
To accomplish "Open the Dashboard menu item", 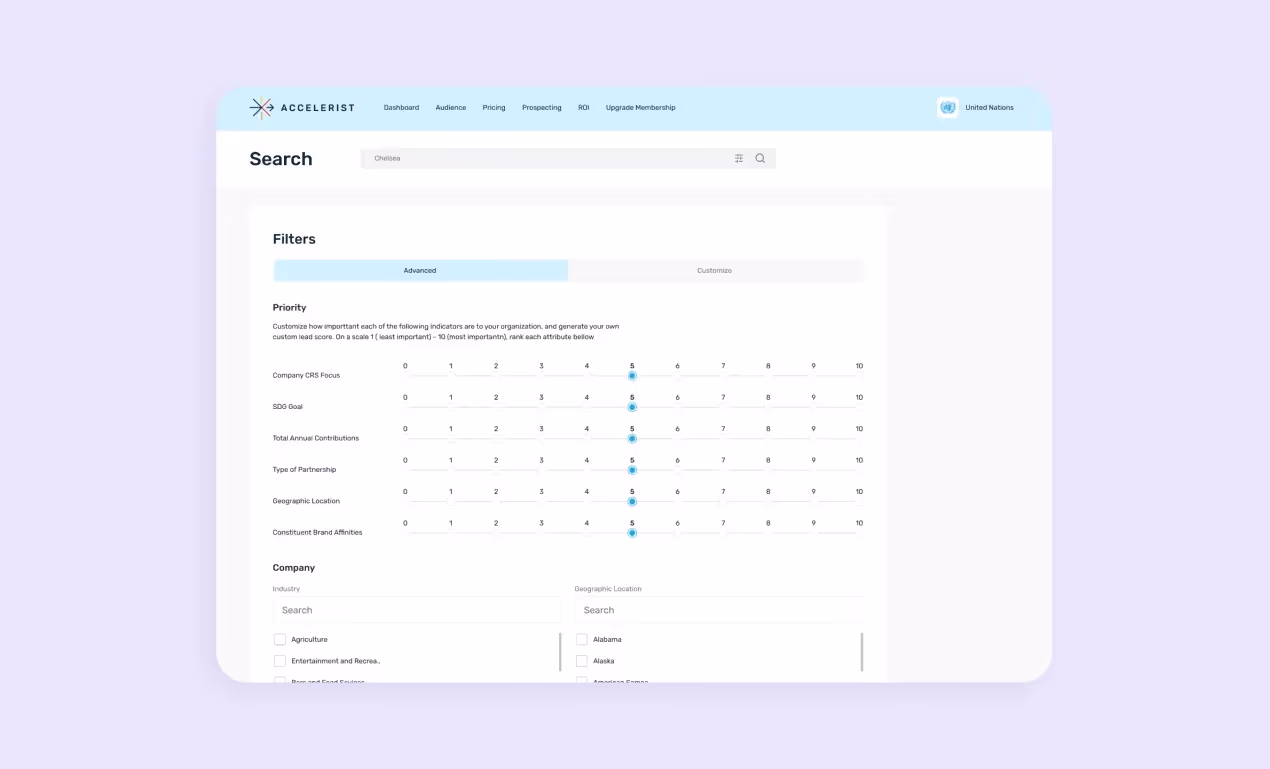I will point(401,107).
